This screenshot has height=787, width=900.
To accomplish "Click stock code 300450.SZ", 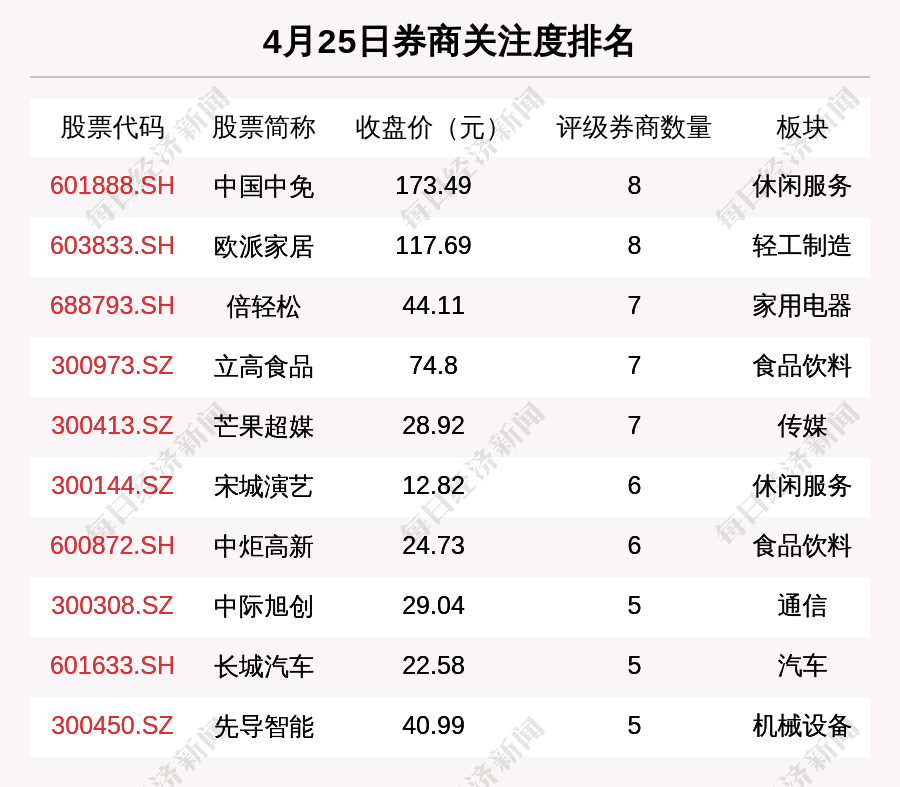I will click(x=112, y=726).
